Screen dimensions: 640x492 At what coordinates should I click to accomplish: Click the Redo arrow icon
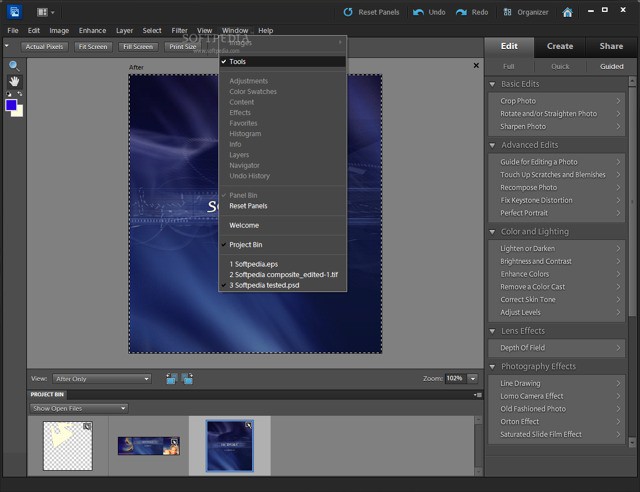click(460, 12)
